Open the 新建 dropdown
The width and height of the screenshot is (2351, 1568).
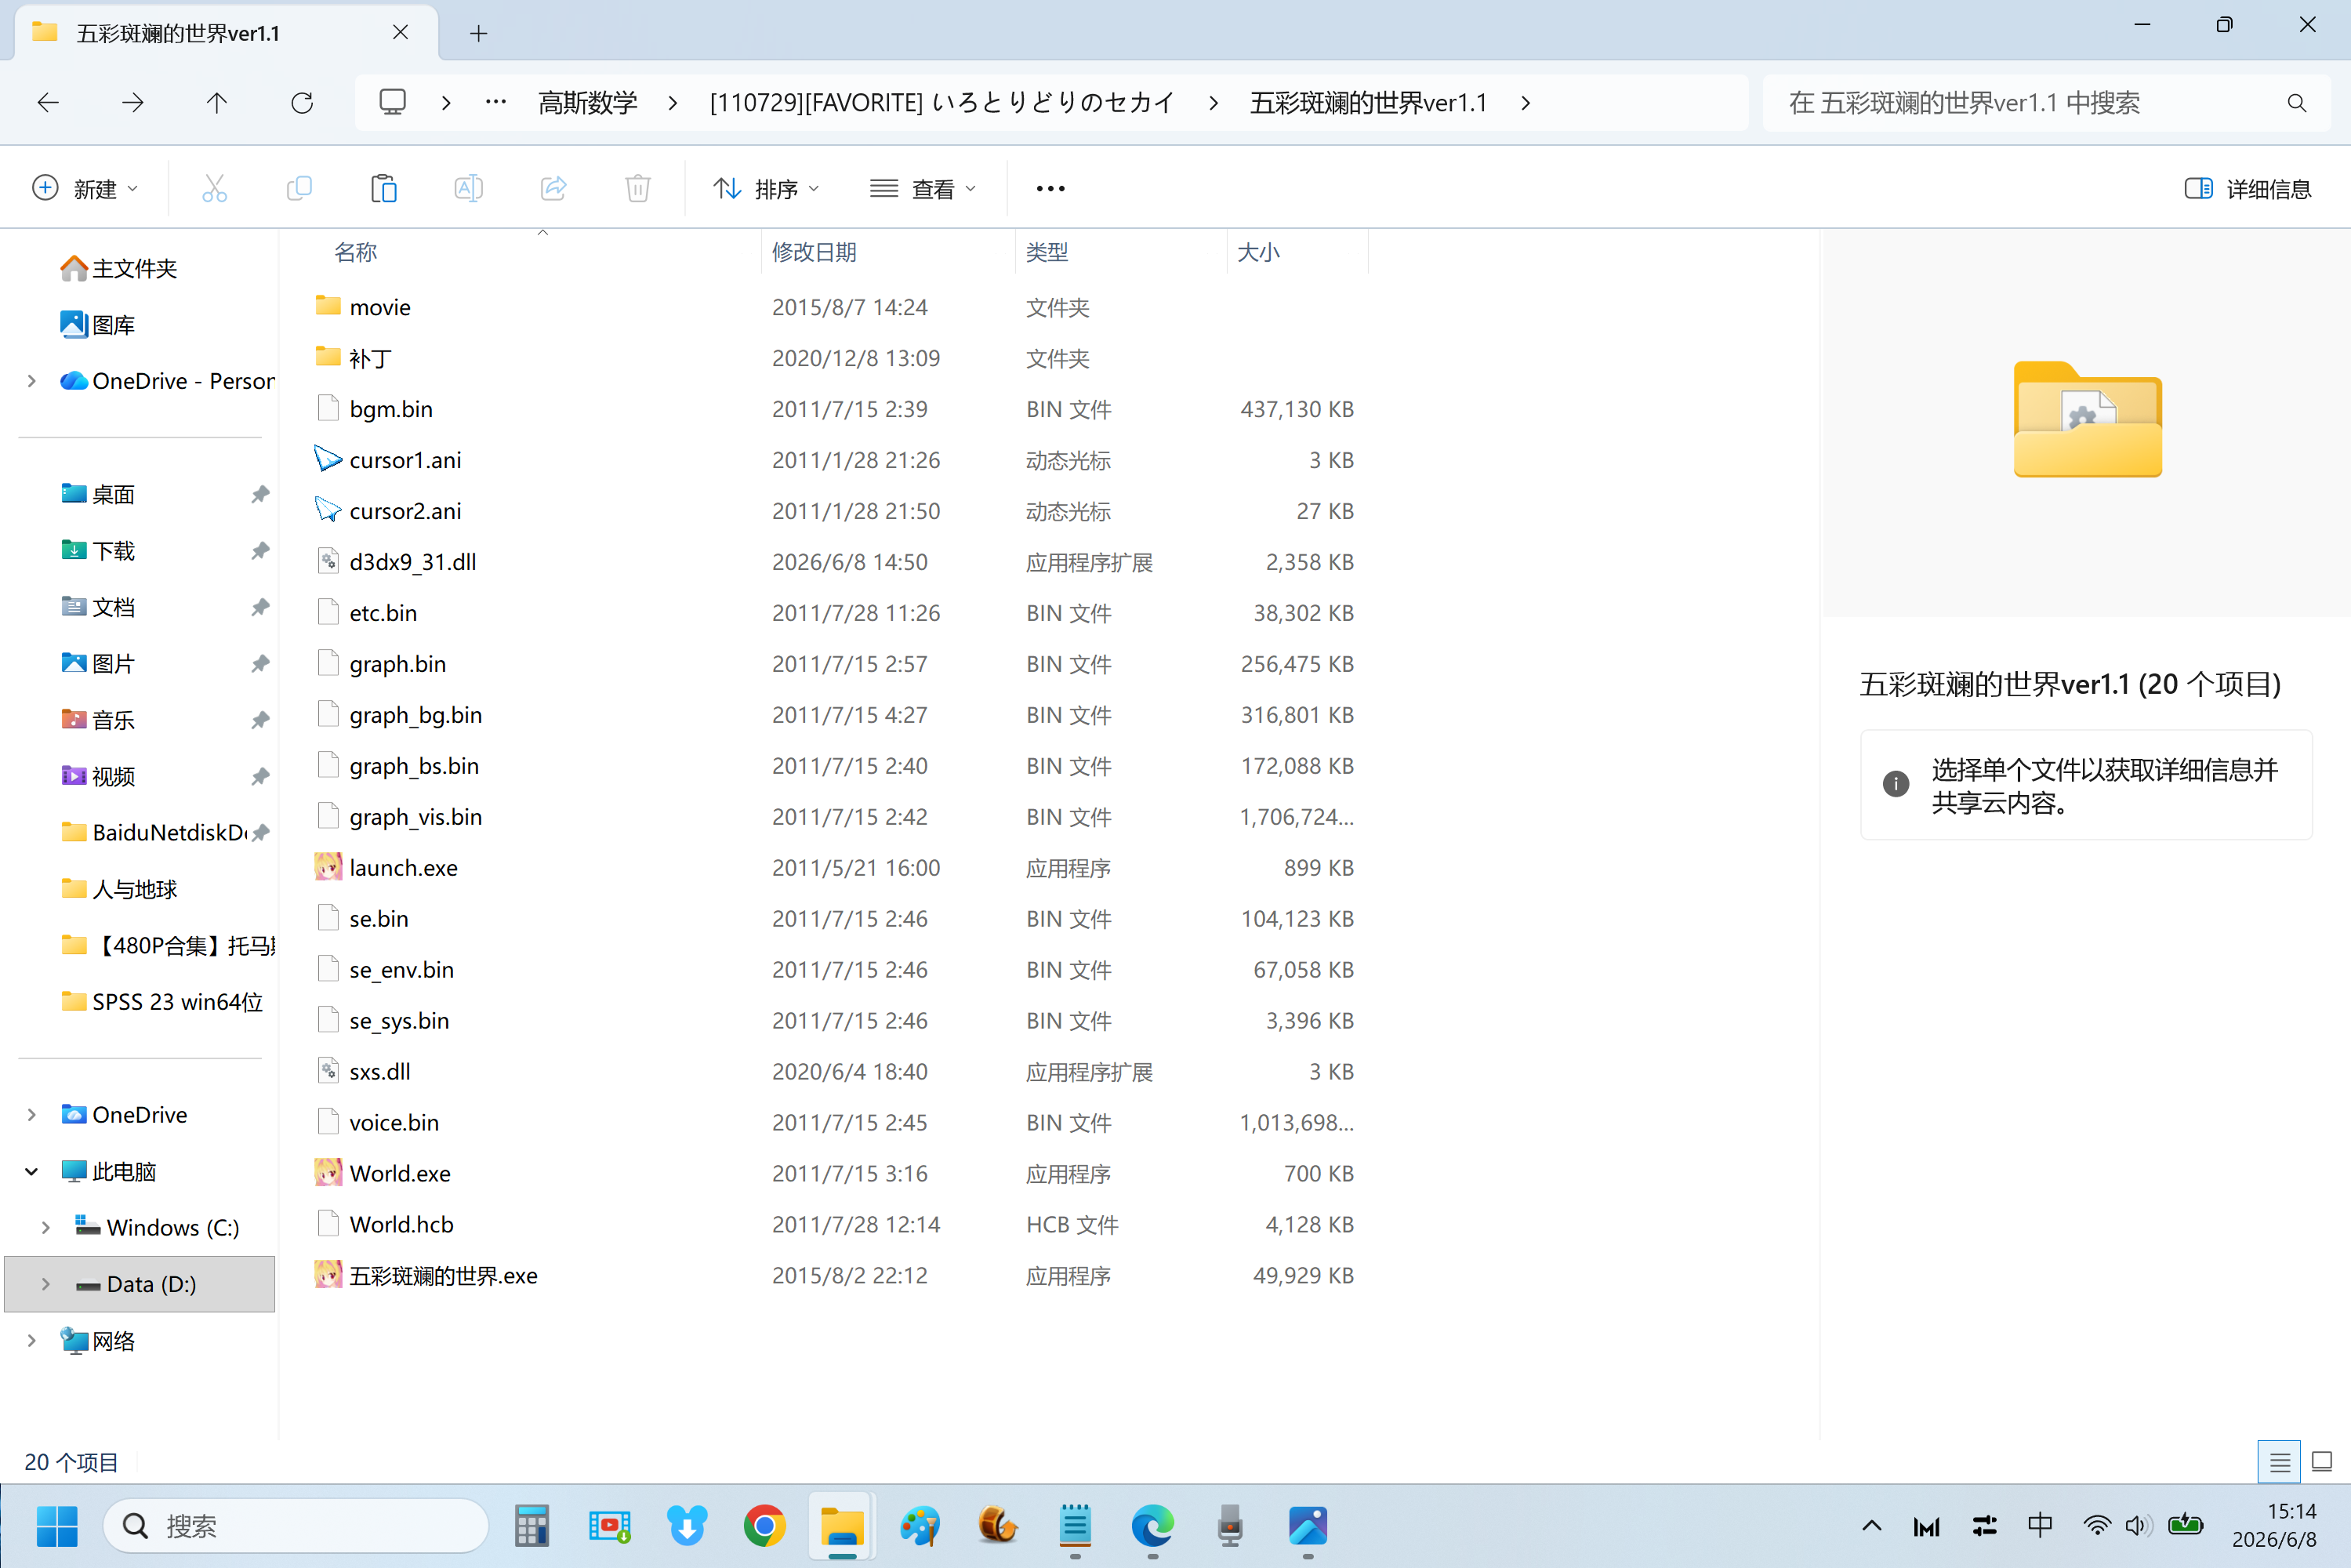[86, 188]
